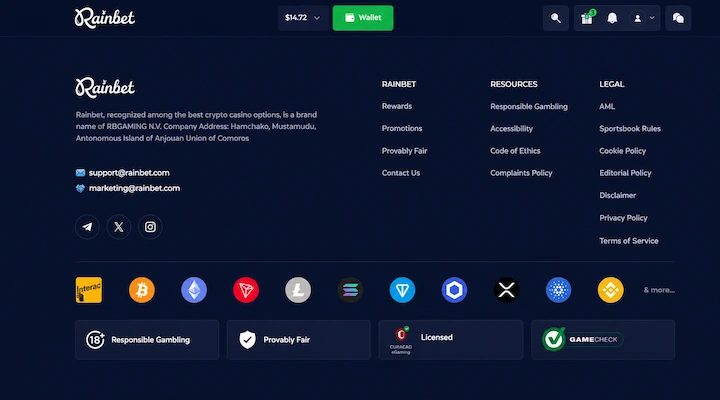This screenshot has height=400, width=720.
Task: Select the Ethereum coin icon
Action: (x=194, y=290)
